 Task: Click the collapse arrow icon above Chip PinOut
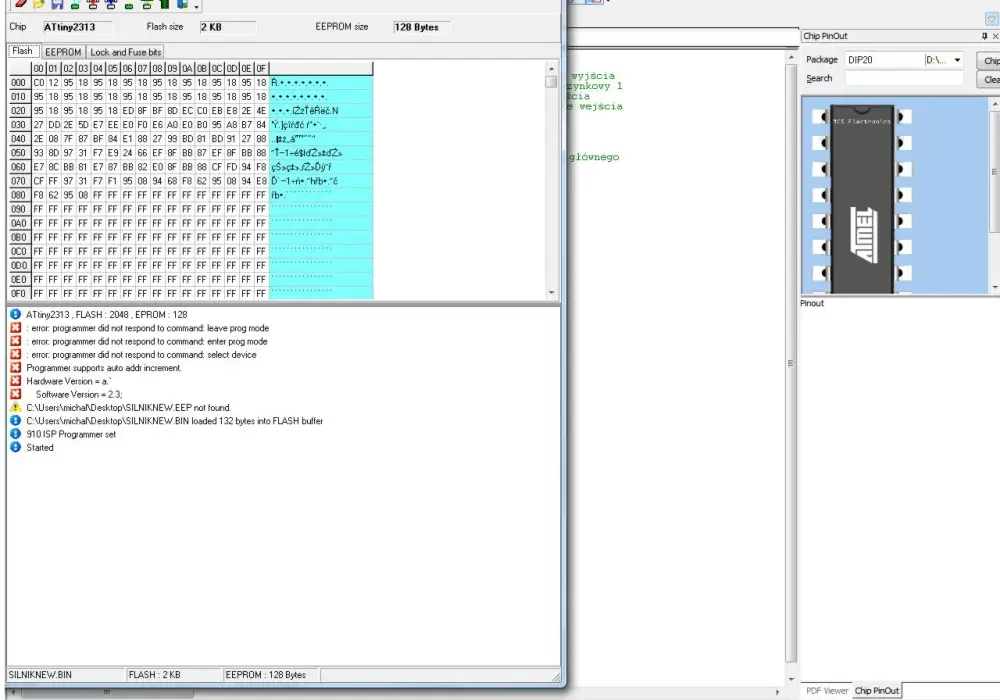click(x=992, y=19)
